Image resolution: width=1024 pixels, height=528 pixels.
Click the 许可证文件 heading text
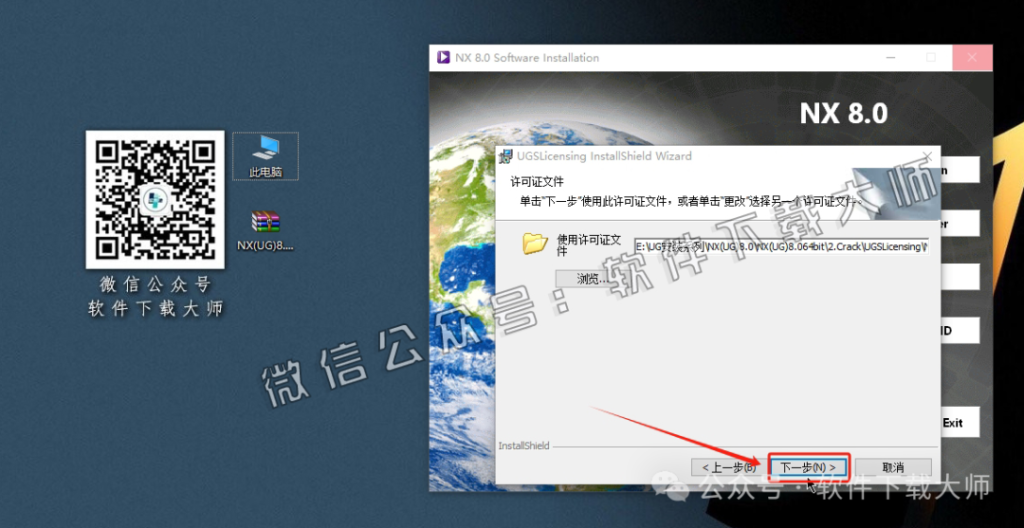pyautogui.click(x=537, y=181)
